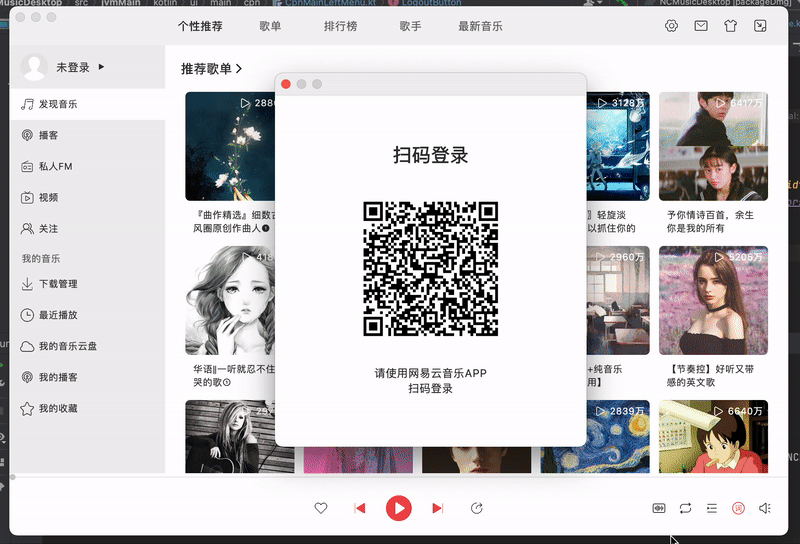This screenshot has height=544, width=800.
Task: Click the 关注 person icon
Action: tap(27, 229)
